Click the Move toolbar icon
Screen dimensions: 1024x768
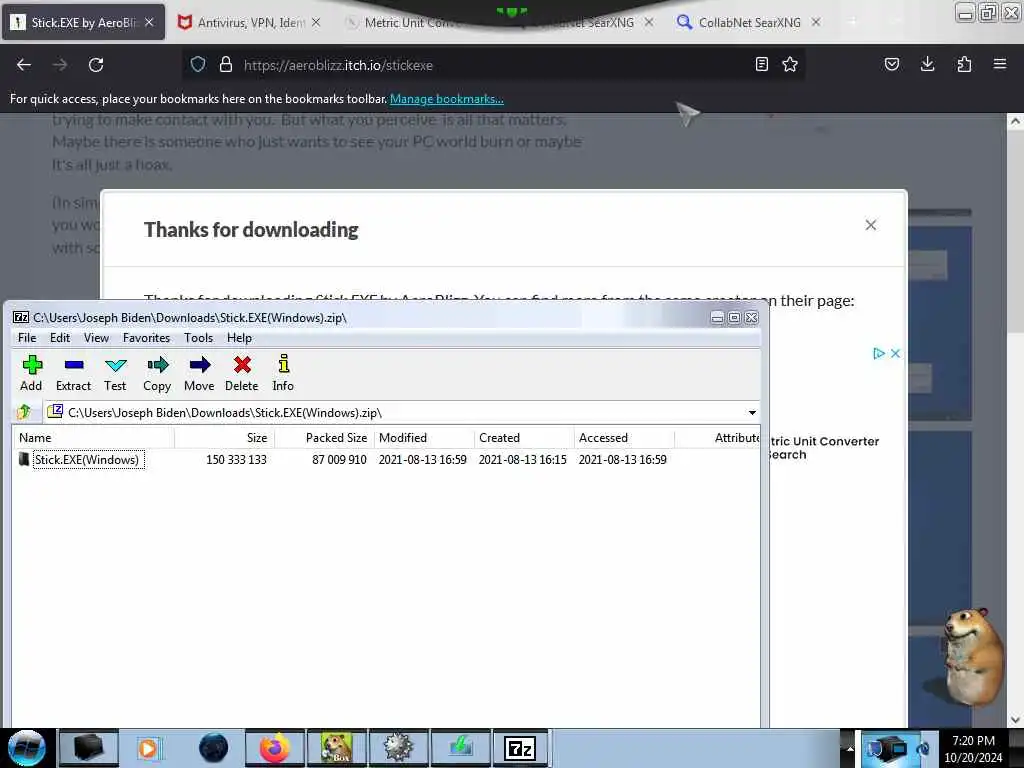click(x=199, y=374)
